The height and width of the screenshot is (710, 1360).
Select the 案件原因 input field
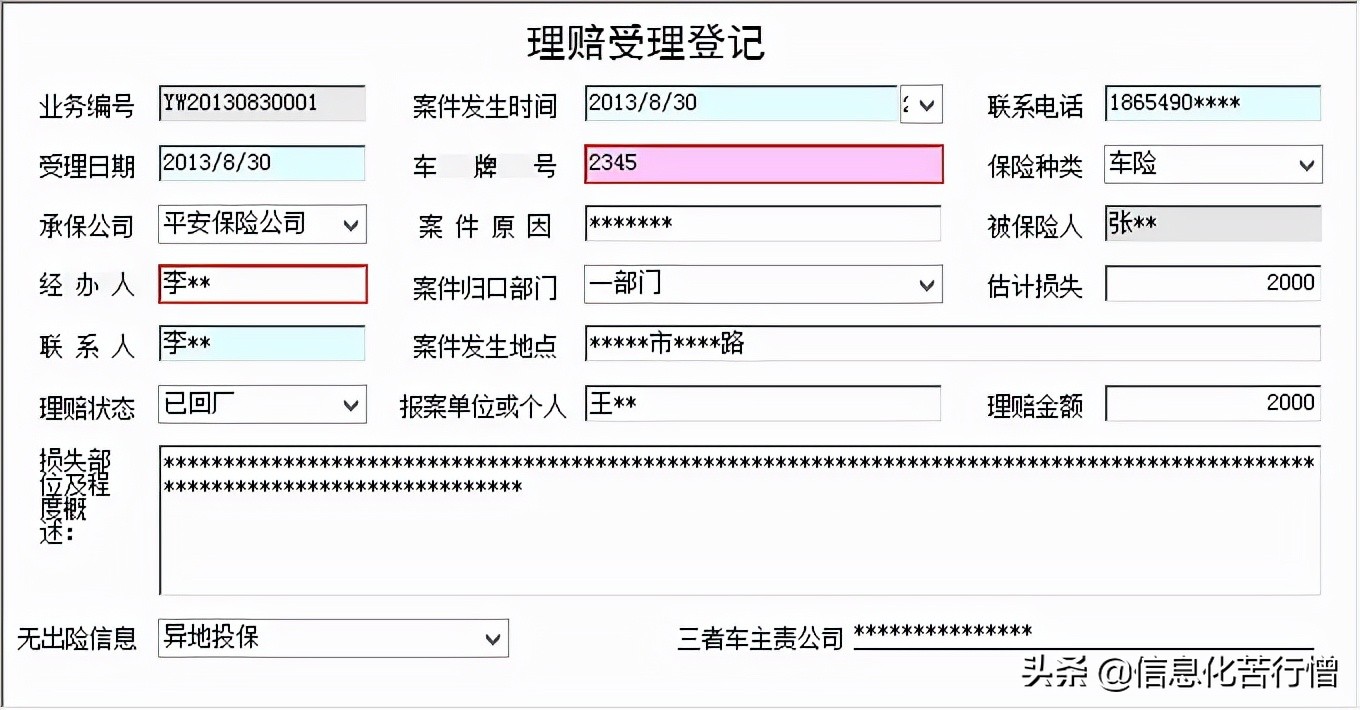[762, 224]
